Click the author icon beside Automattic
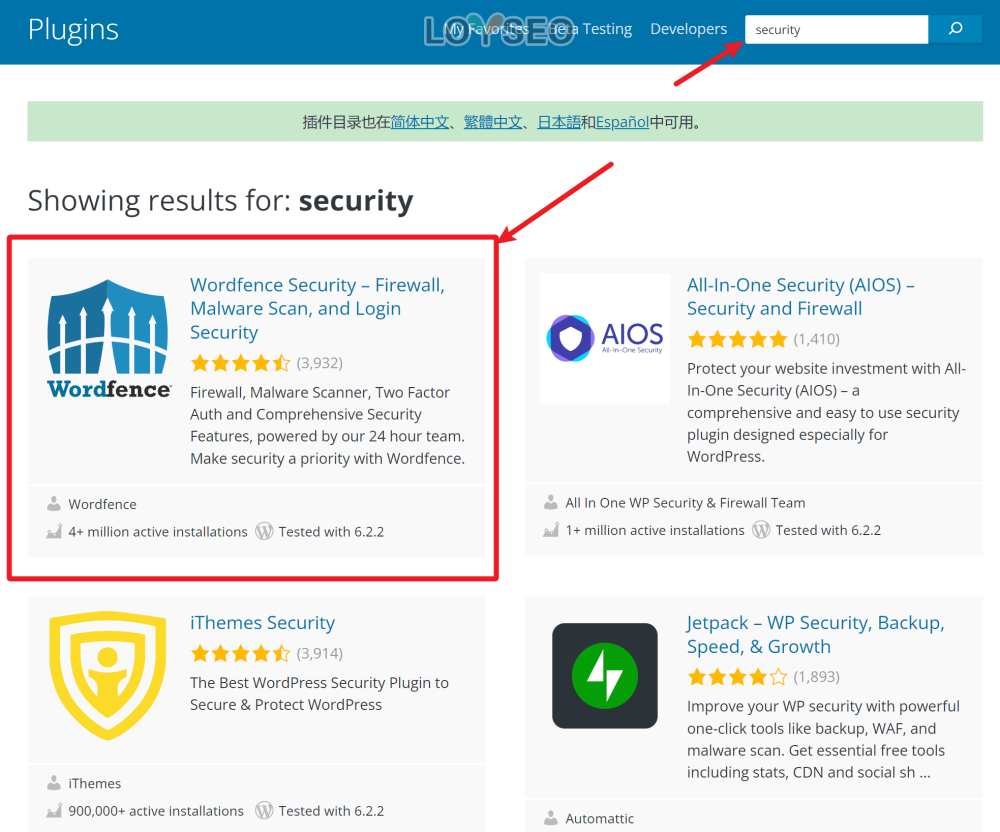Screen dimensions: 1000x832 coord(551,818)
